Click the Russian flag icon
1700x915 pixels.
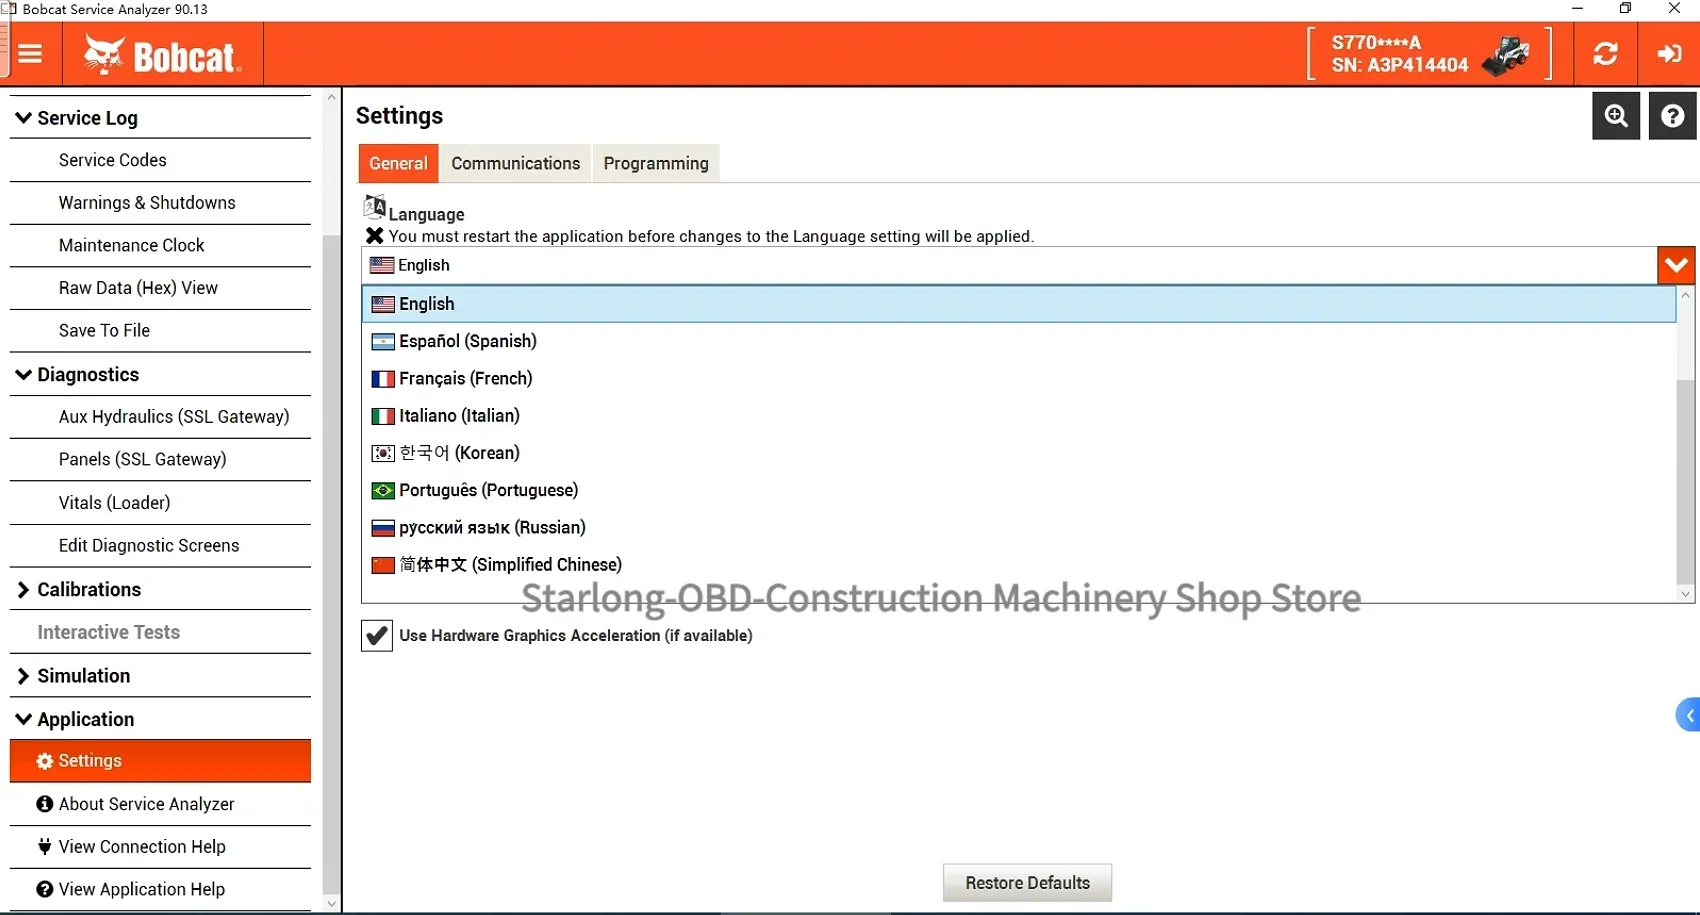382,528
